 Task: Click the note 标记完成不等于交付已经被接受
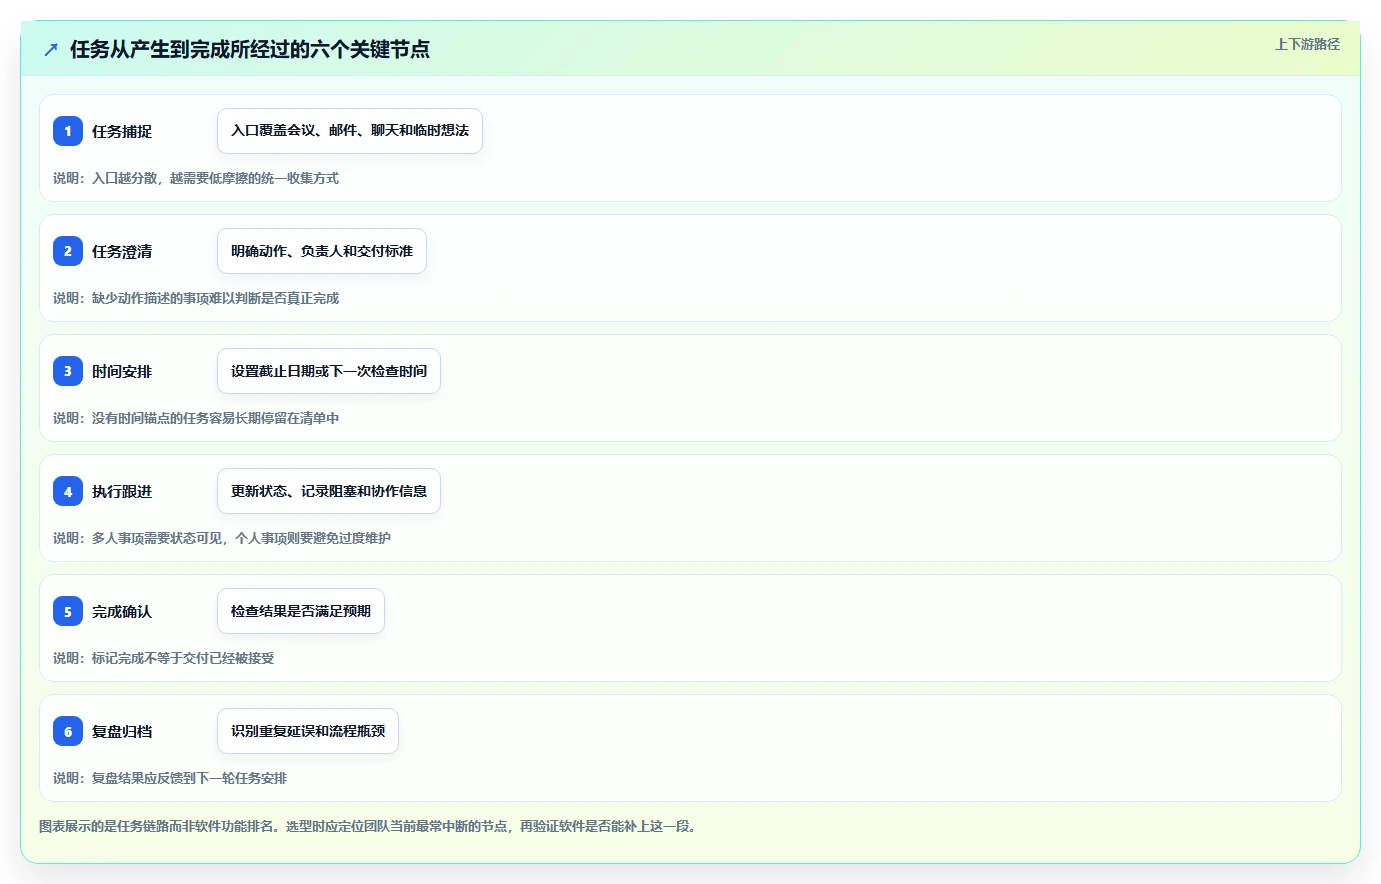164,658
